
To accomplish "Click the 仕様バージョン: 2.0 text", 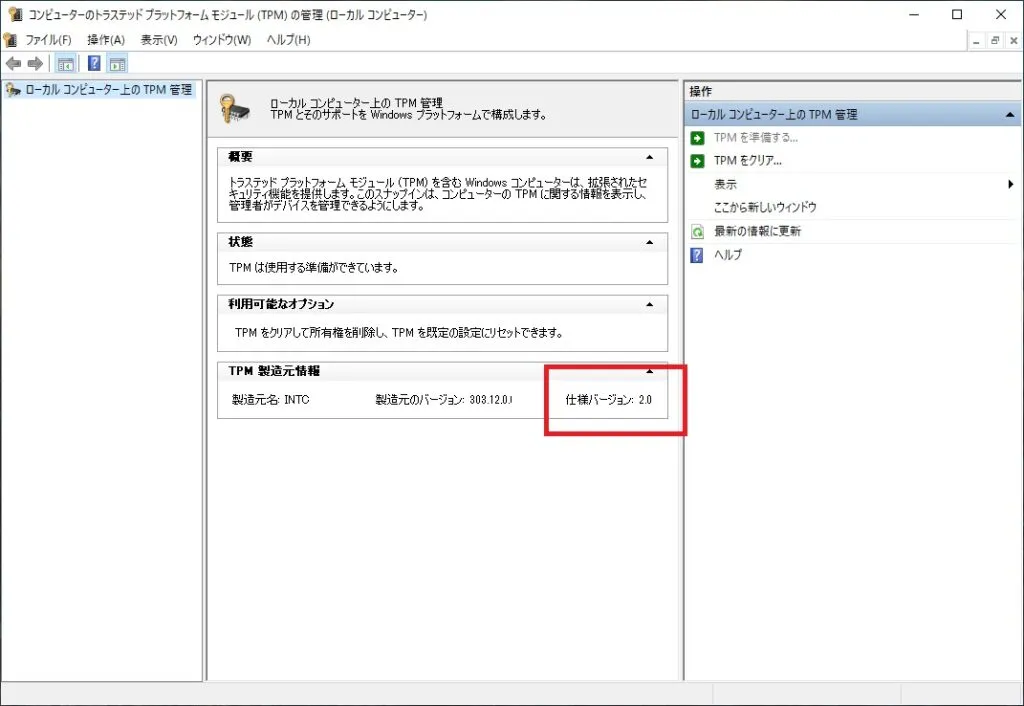I will click(x=609, y=400).
